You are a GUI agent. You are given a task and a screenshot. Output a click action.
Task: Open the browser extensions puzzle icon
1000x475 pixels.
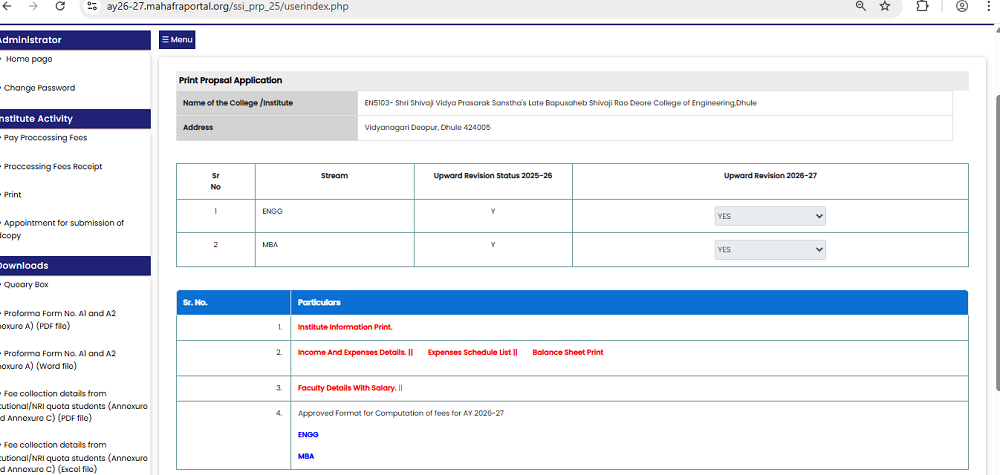[922, 6]
